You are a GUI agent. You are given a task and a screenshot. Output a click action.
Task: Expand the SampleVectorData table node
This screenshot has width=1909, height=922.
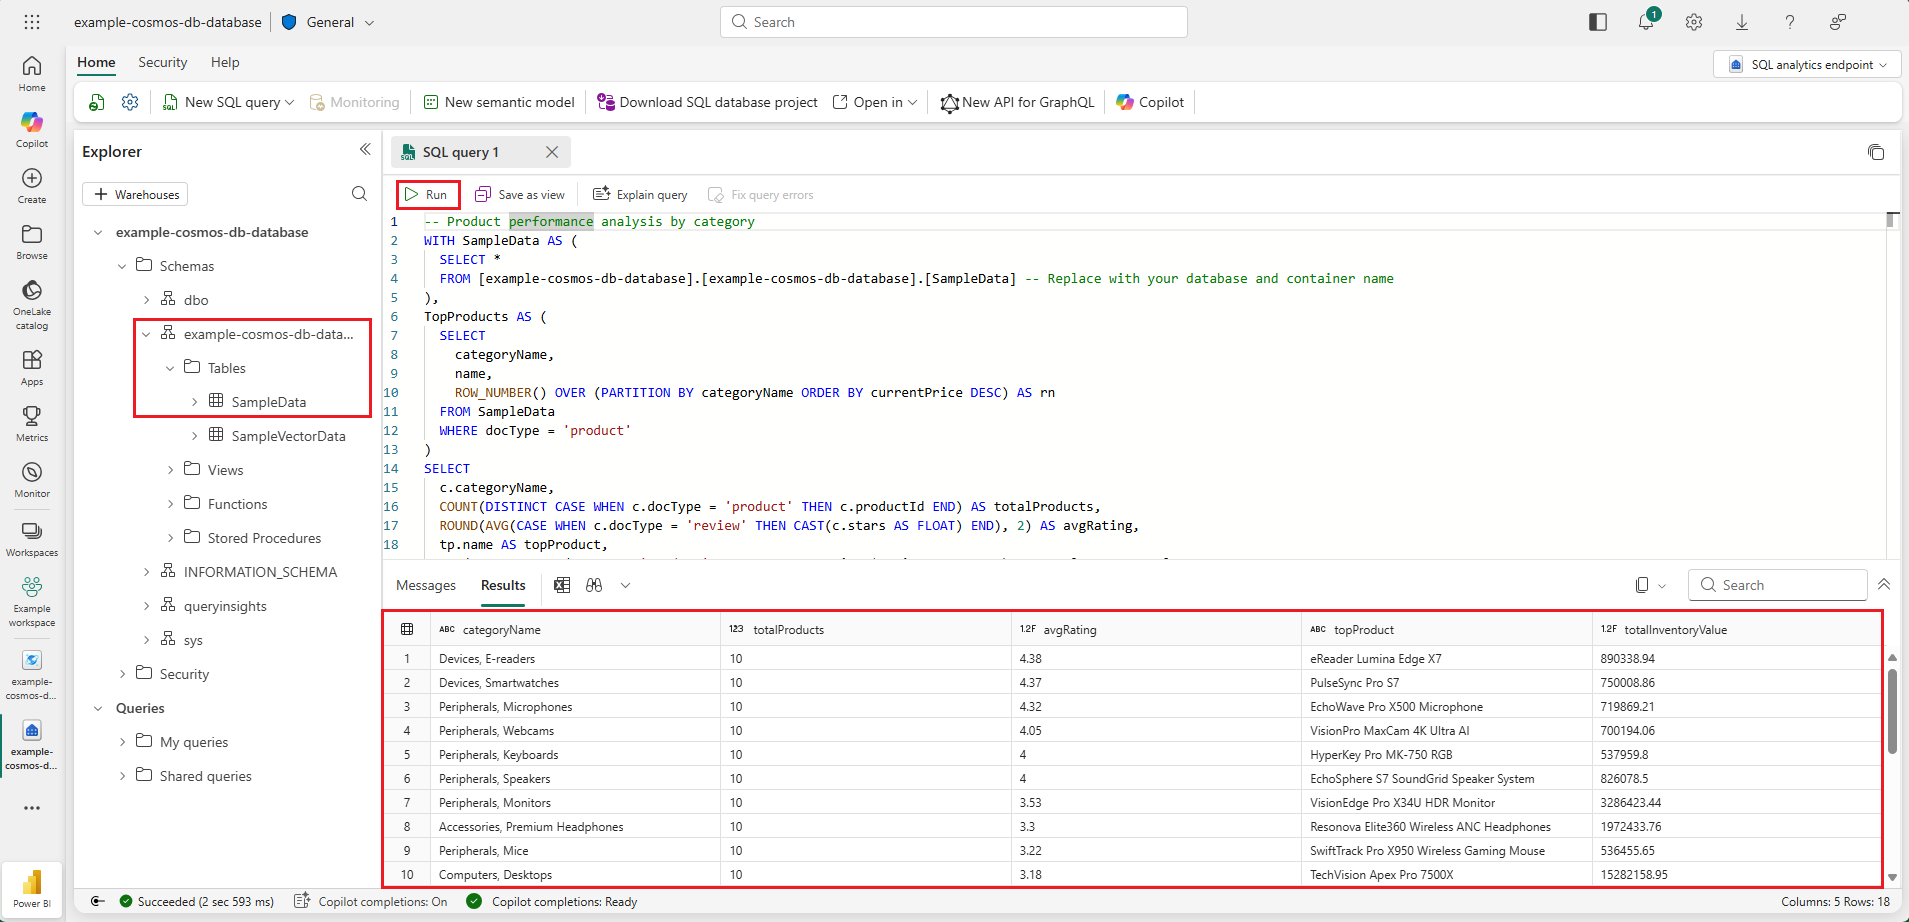click(194, 436)
